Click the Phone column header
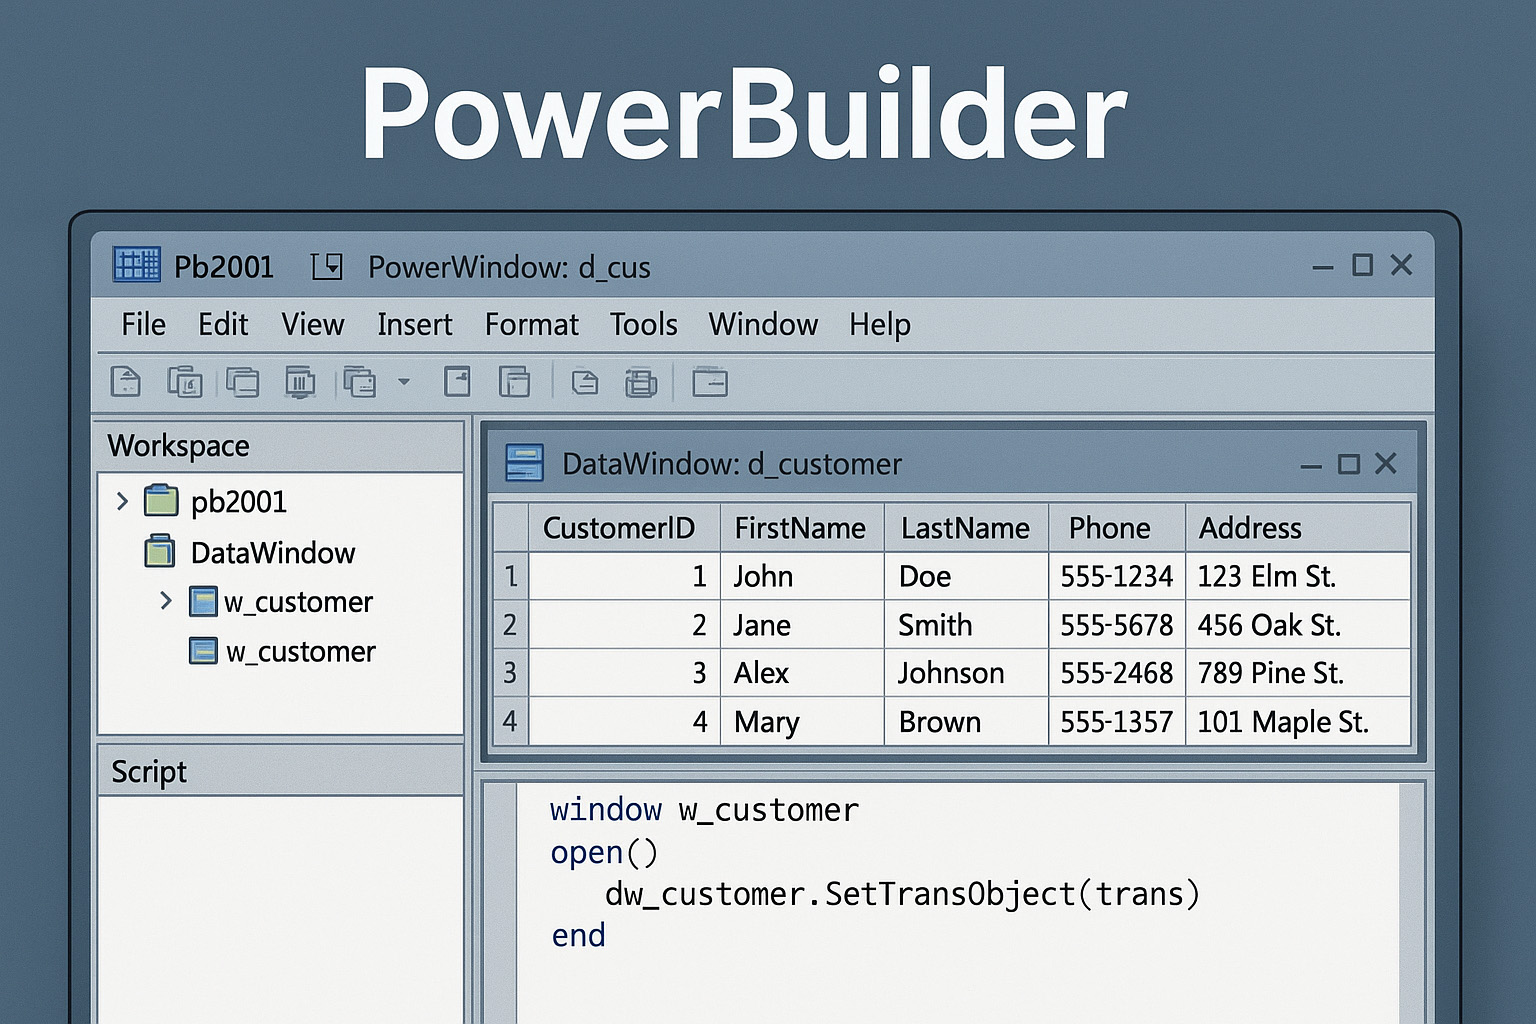The height and width of the screenshot is (1024, 1536). point(1117,527)
